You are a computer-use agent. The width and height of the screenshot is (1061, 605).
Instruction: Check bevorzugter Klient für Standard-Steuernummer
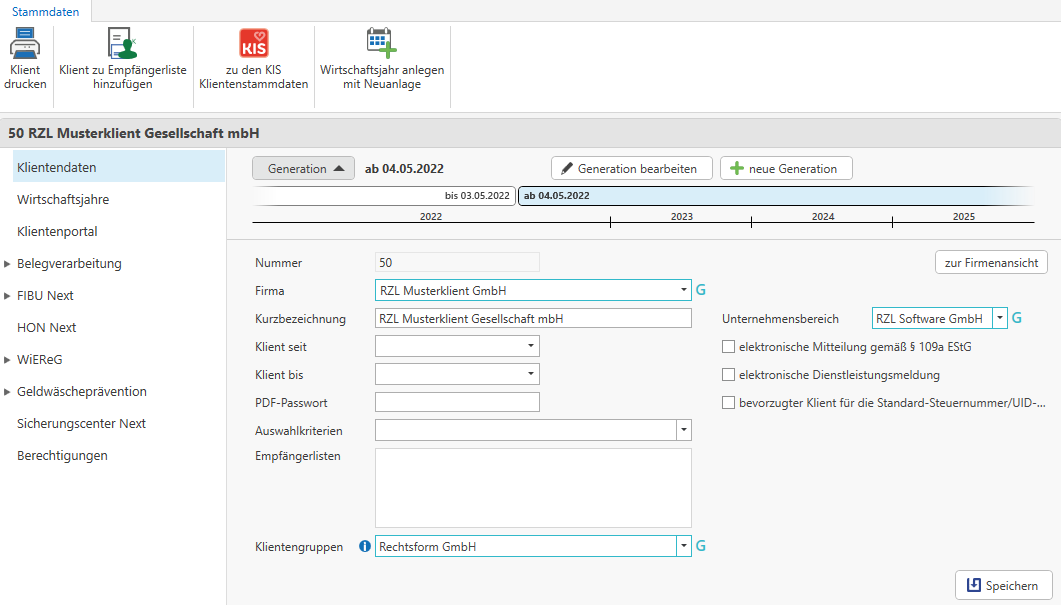728,403
